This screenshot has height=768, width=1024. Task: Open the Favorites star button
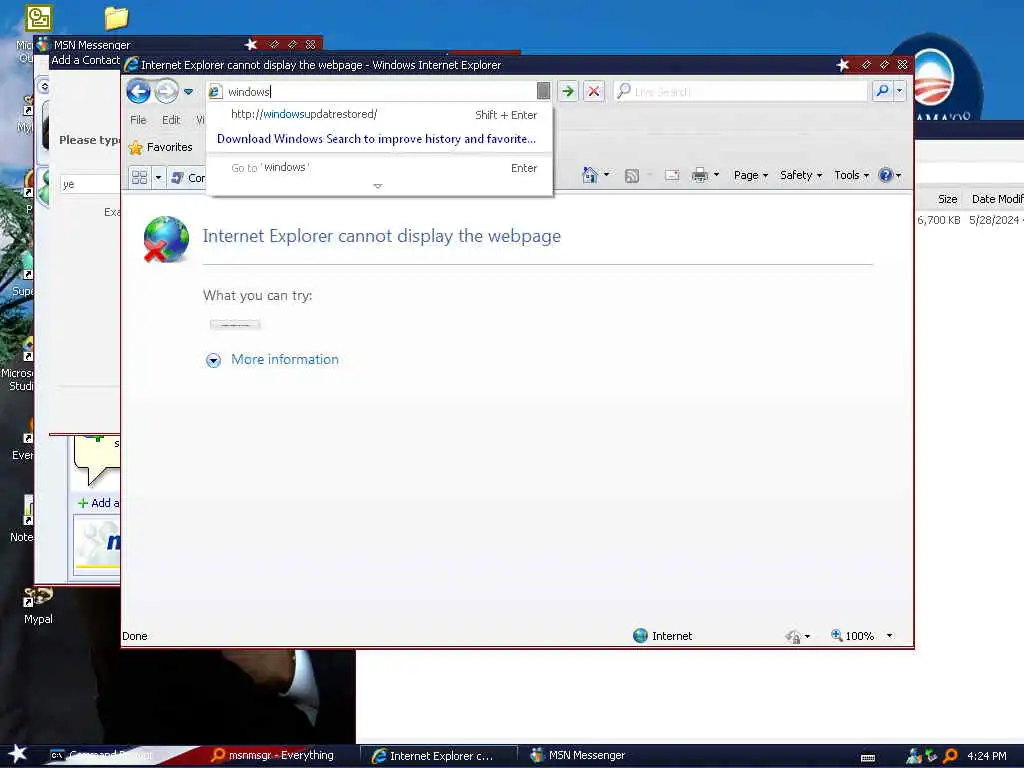[161, 148]
